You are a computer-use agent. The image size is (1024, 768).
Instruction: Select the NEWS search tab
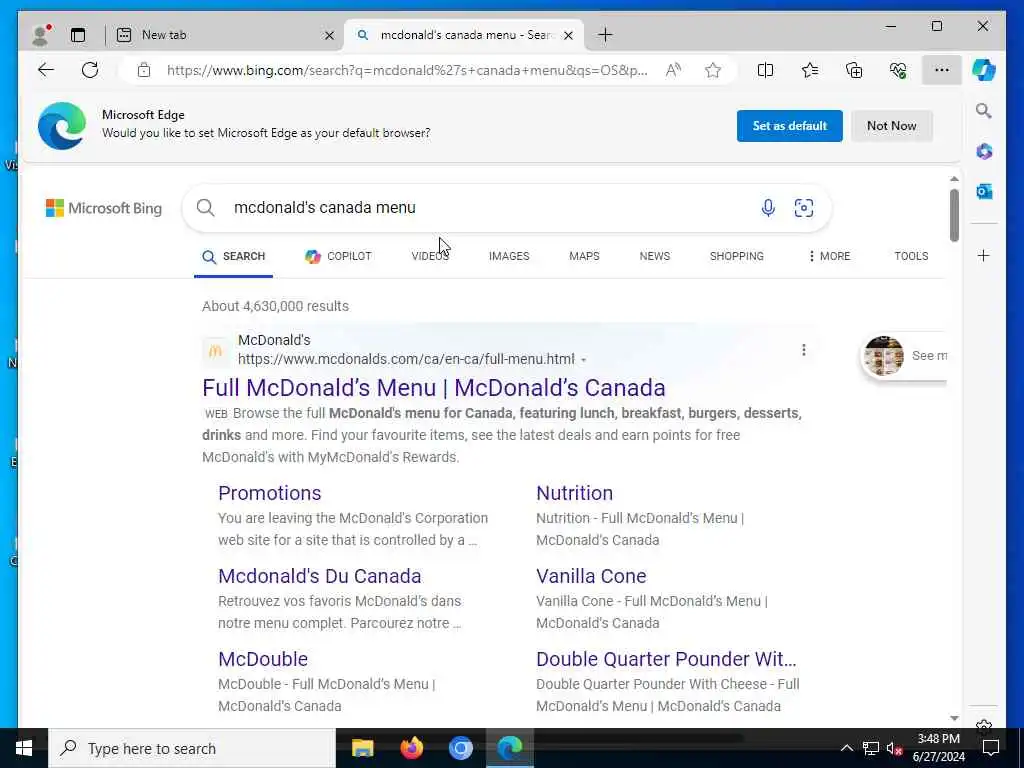coord(654,256)
